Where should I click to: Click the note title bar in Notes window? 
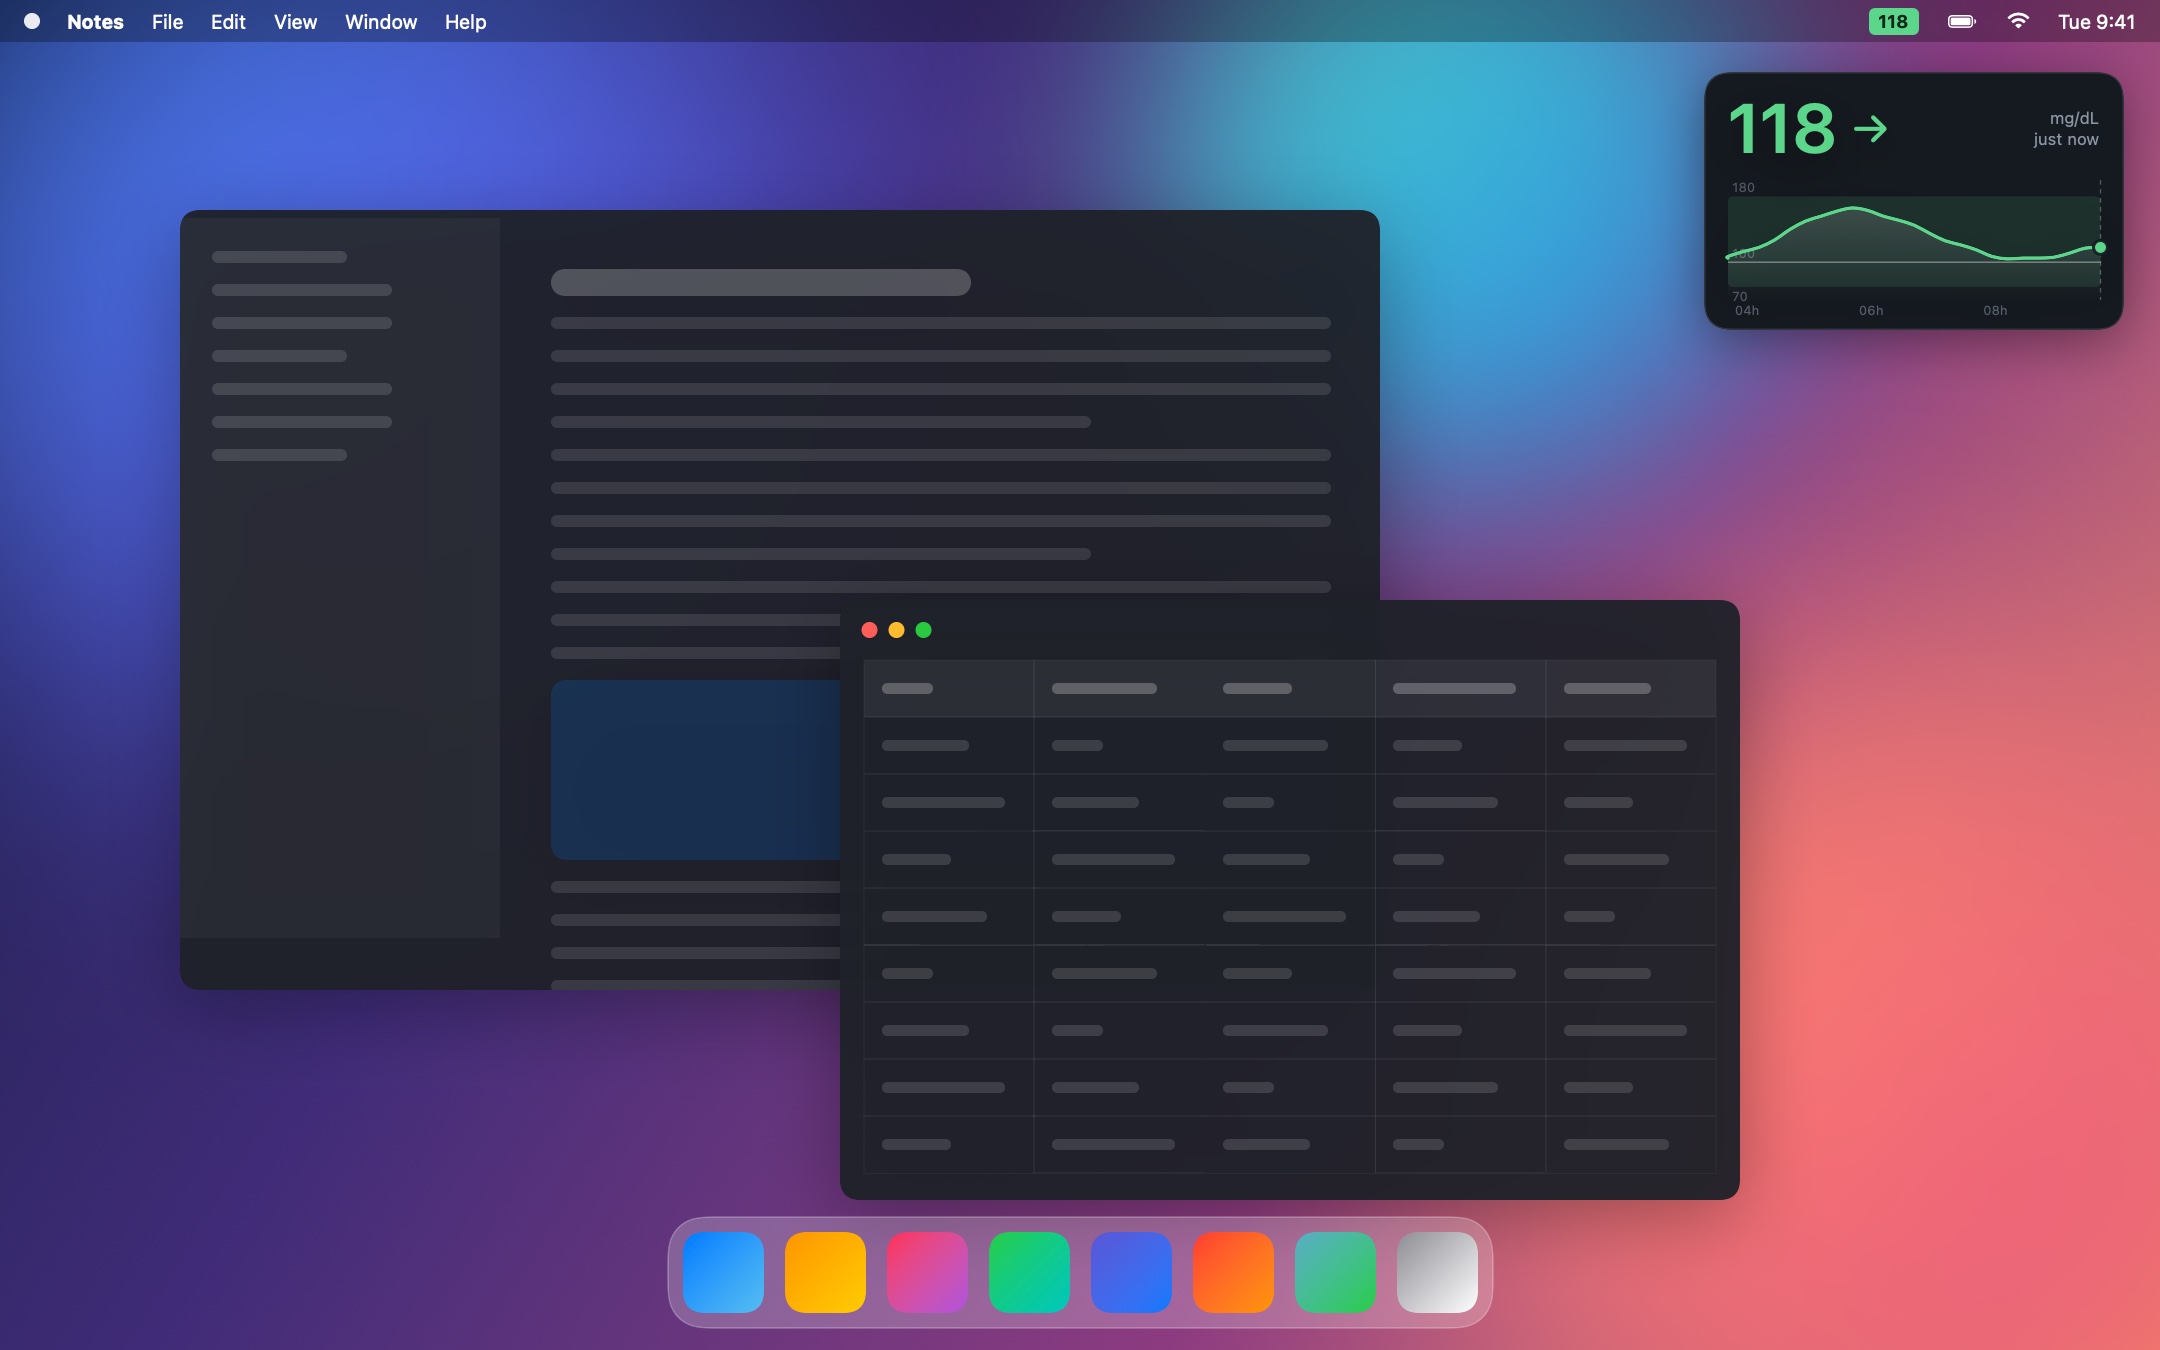coord(761,282)
